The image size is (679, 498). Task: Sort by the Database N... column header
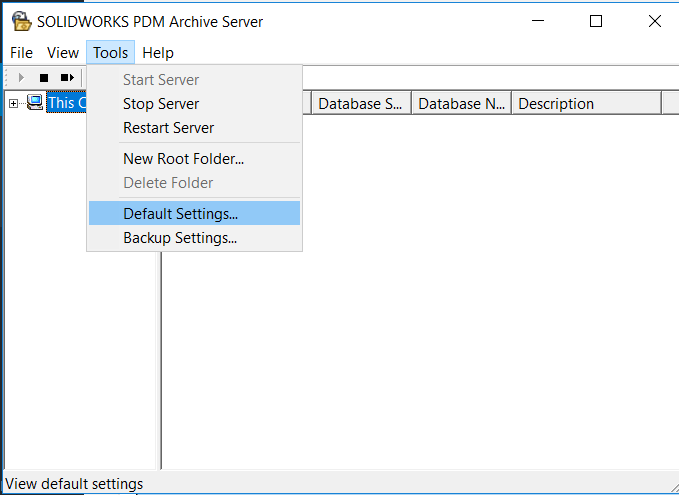[x=461, y=103]
